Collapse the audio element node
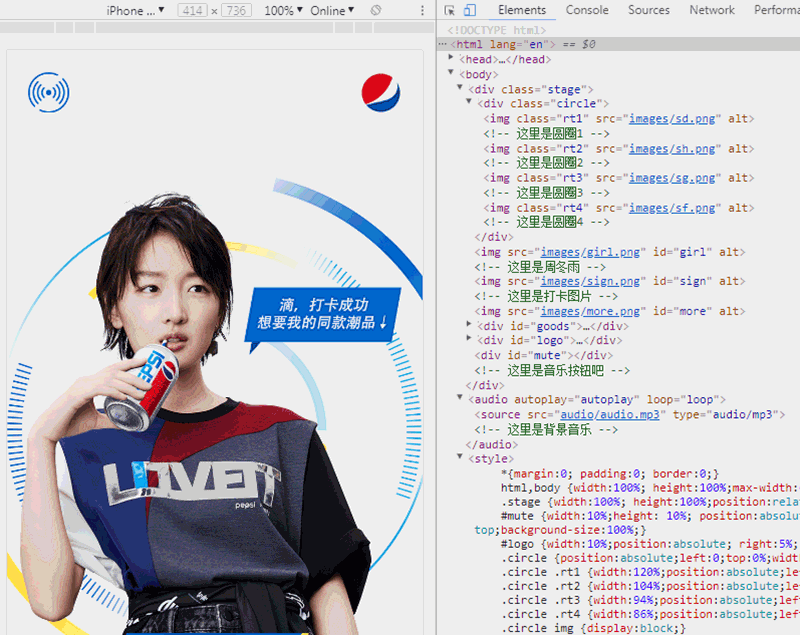This screenshot has height=635, width=800. coord(460,397)
